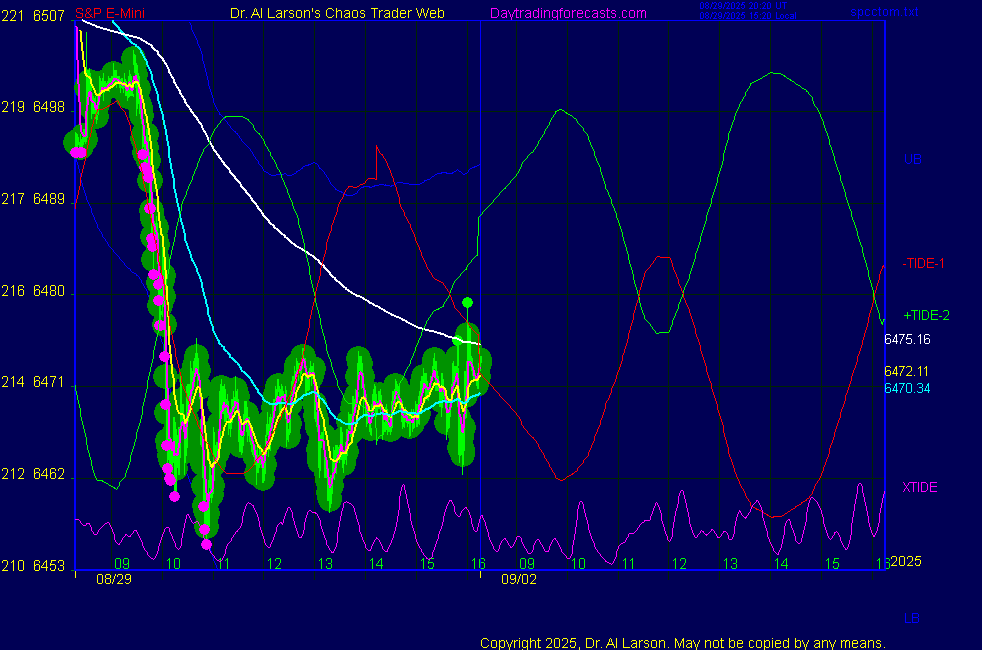
Task: Open the Daytradingforecasts.com link
Action: click(x=568, y=13)
